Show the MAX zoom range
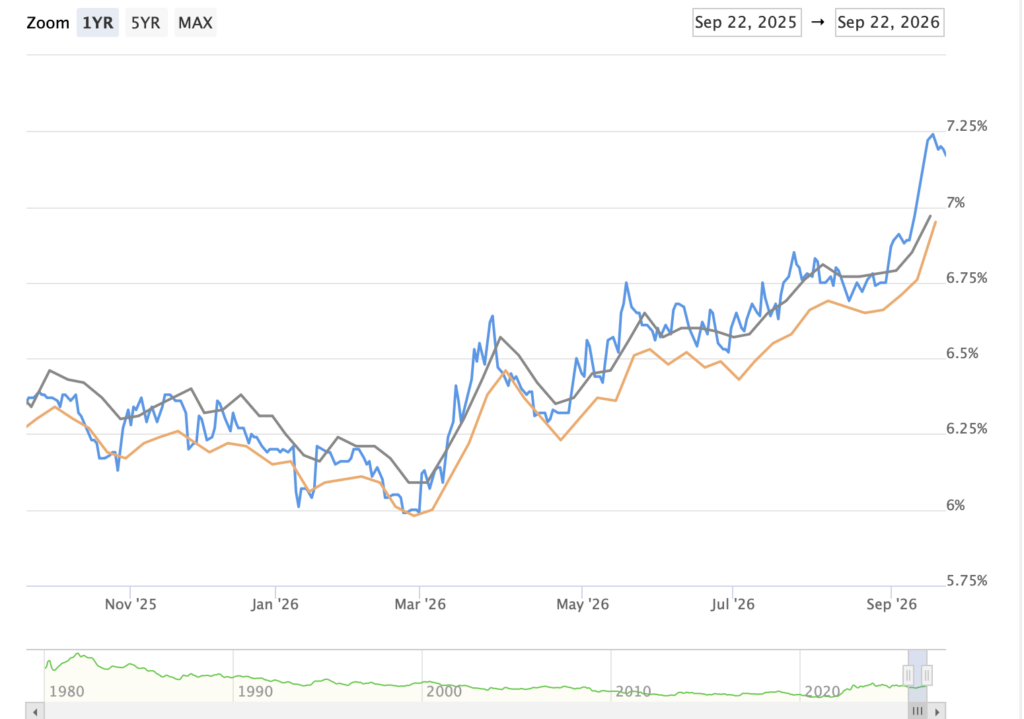Screen dimensions: 1024x719 (x=195, y=23)
